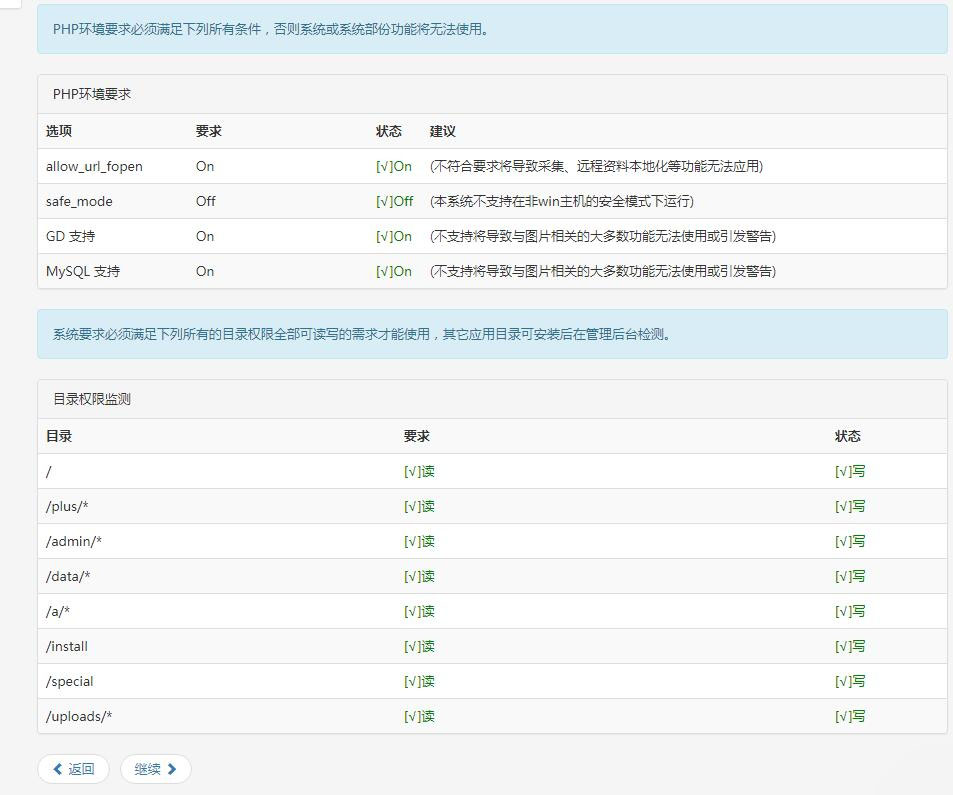Select the [√]写 mark for /admin/* directory
Viewport: 953px width, 795px height.
point(850,541)
